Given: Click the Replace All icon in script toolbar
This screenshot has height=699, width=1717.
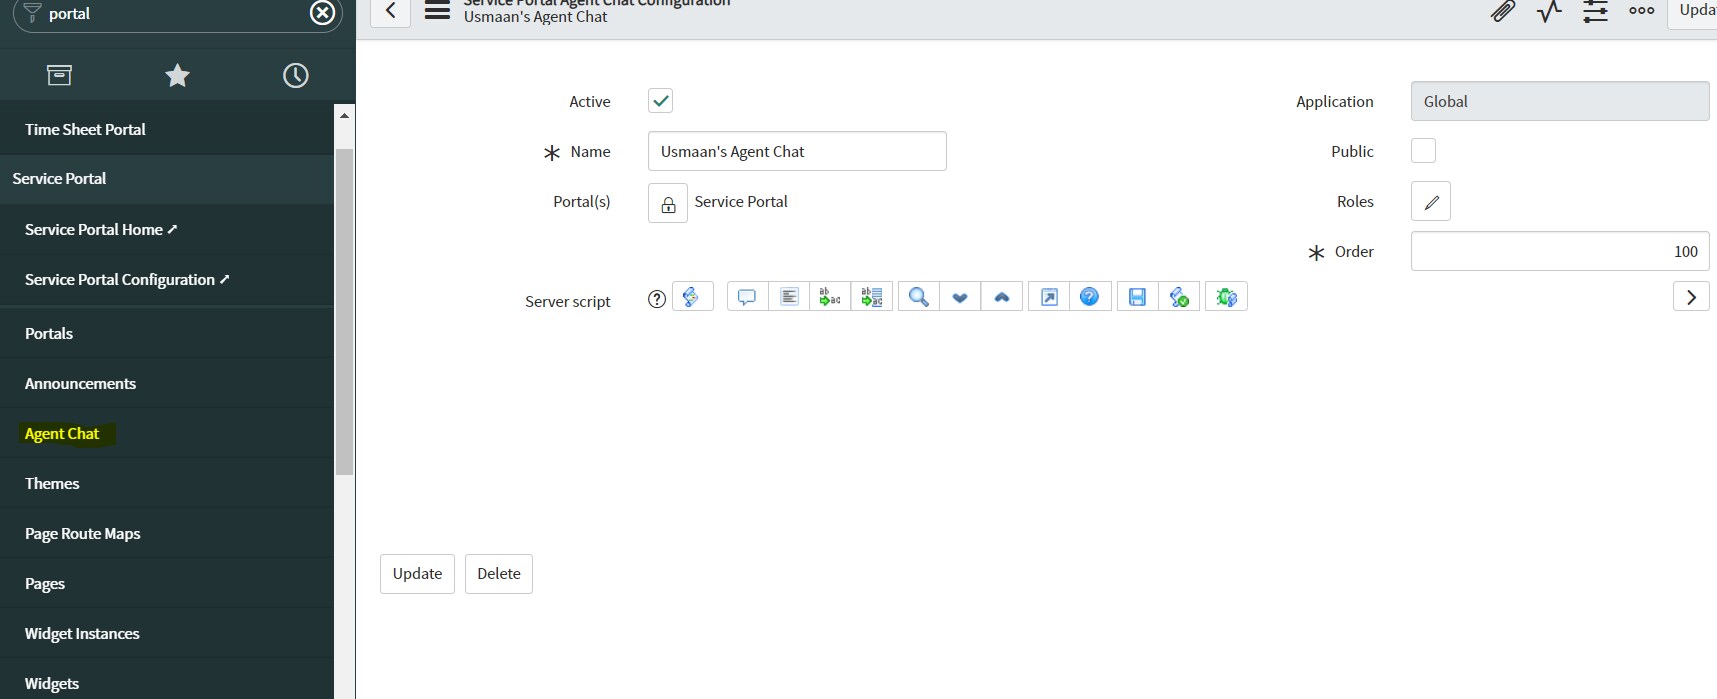Looking at the screenshot, I should click(x=872, y=297).
